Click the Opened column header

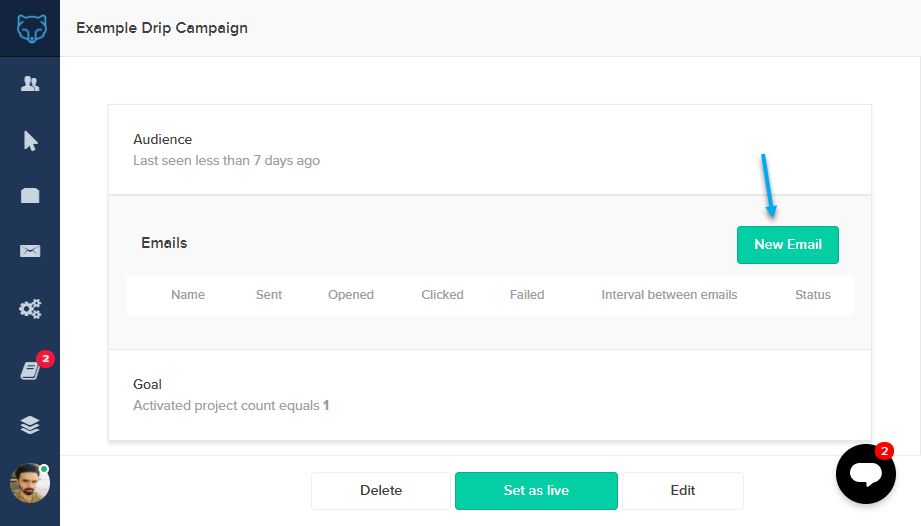click(x=351, y=295)
